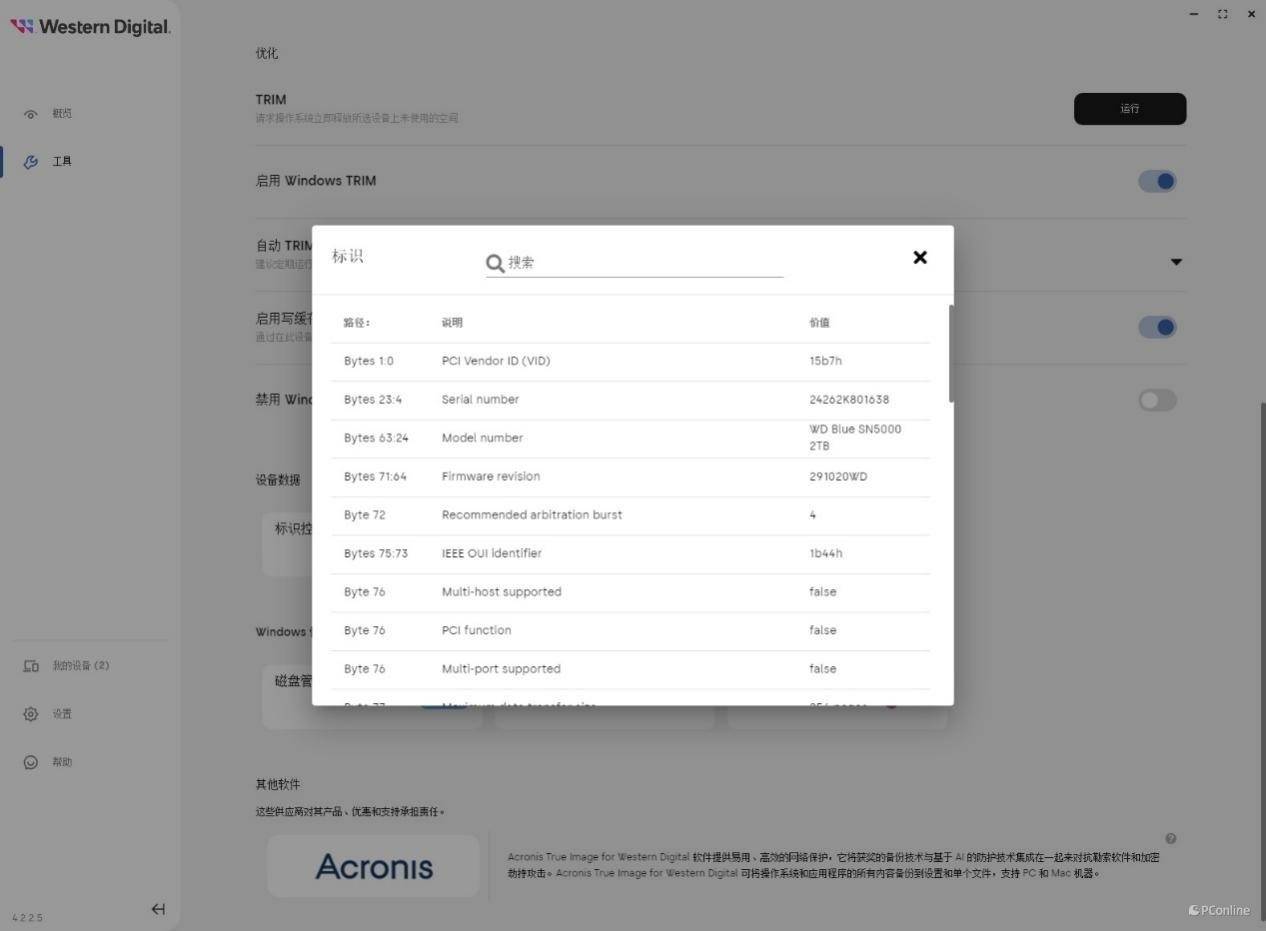Click the Bytes 71:64 path cell

pyautogui.click(x=375, y=477)
